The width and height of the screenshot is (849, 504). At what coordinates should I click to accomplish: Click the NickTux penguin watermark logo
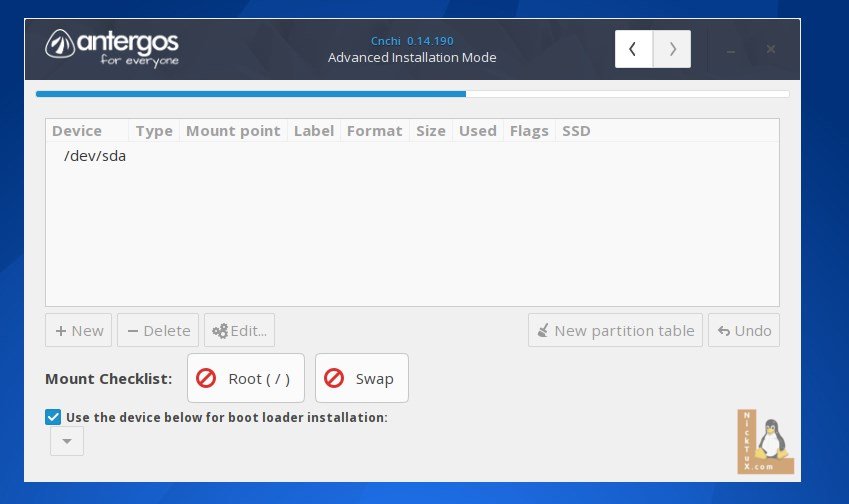(766, 442)
